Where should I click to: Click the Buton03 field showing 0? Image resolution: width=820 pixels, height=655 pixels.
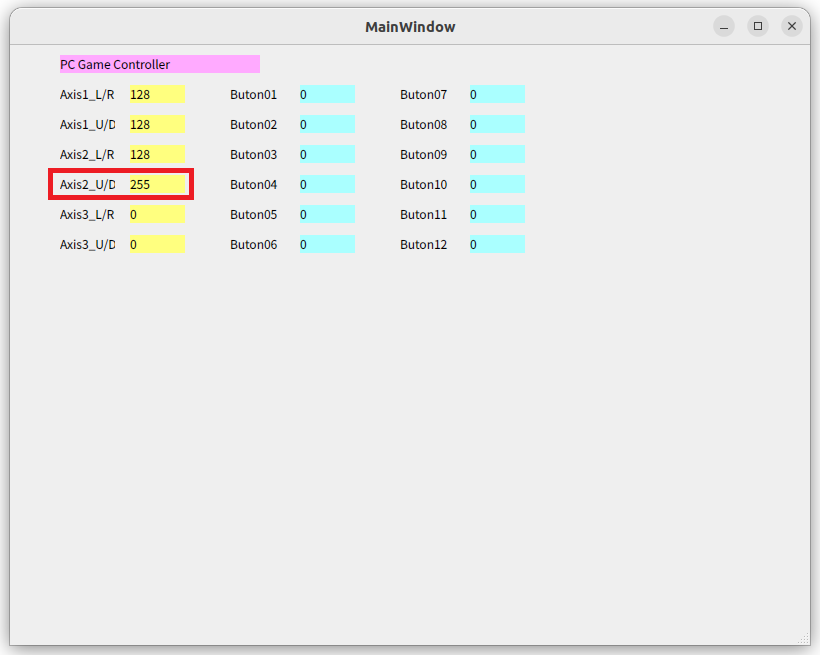325,154
